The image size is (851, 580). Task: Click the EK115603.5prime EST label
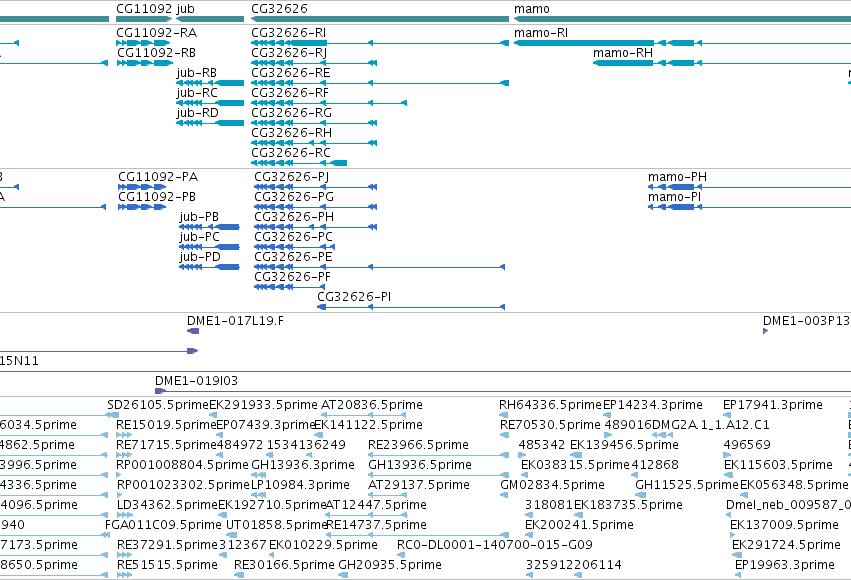(778, 465)
